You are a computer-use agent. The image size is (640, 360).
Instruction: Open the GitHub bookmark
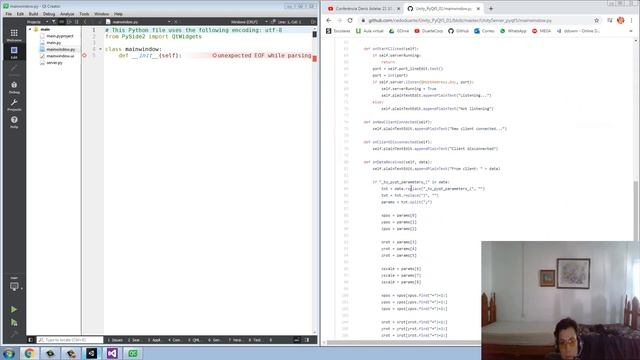coord(458,31)
